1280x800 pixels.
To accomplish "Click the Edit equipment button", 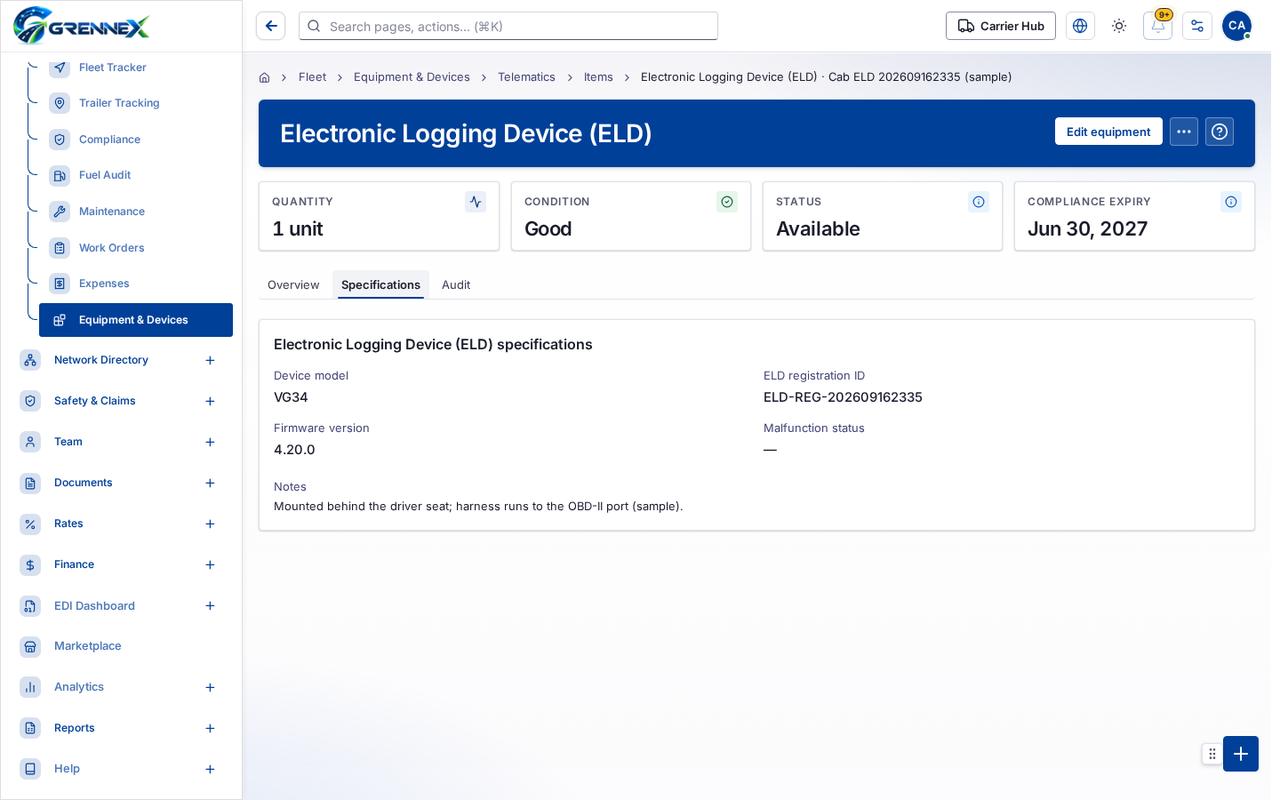I will [1108, 132].
